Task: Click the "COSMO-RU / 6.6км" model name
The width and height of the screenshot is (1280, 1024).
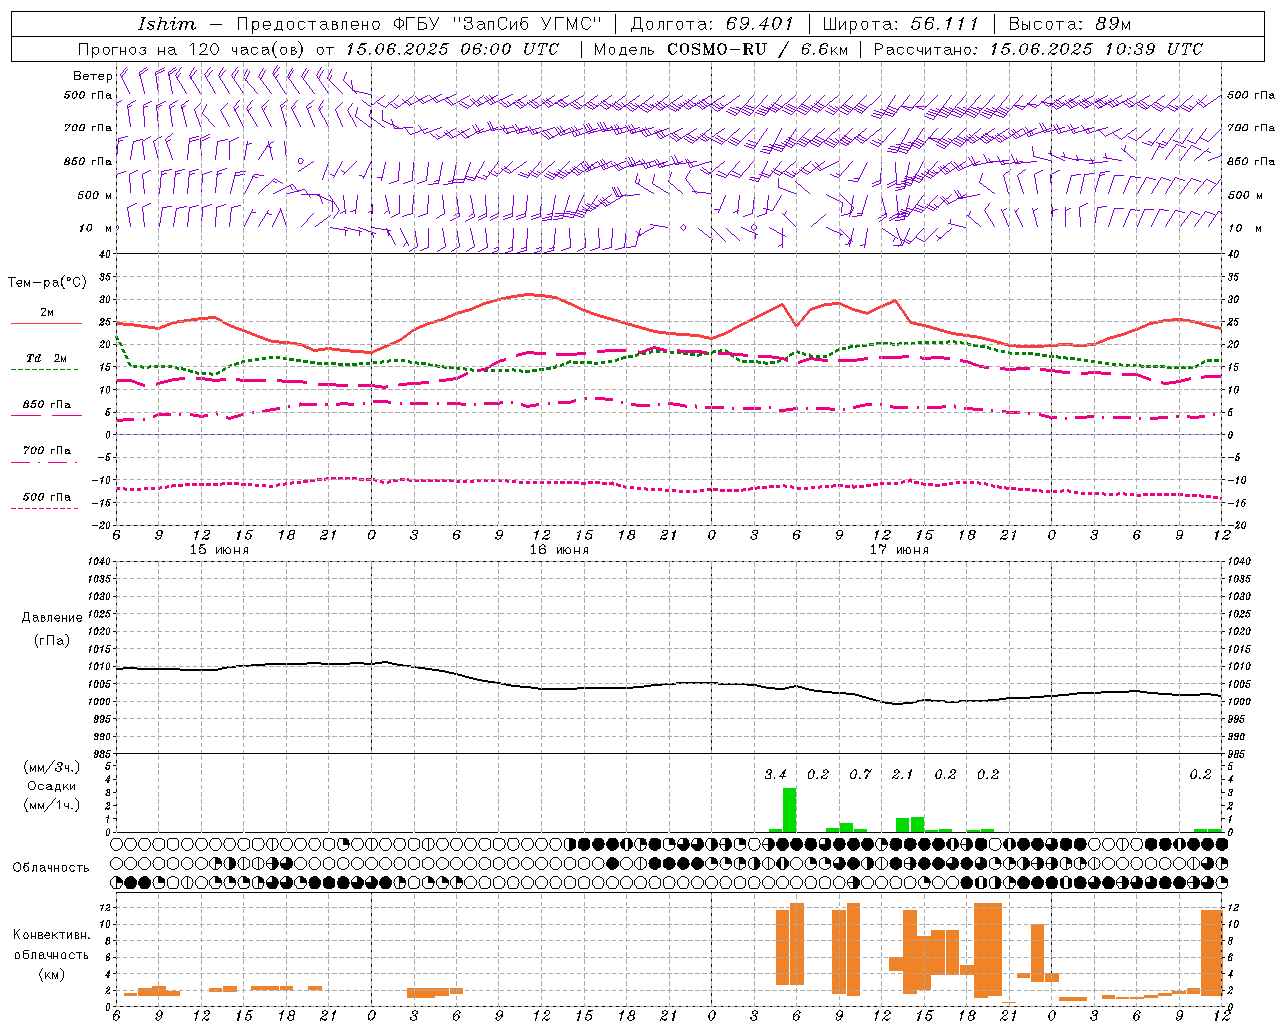Action: tap(757, 49)
